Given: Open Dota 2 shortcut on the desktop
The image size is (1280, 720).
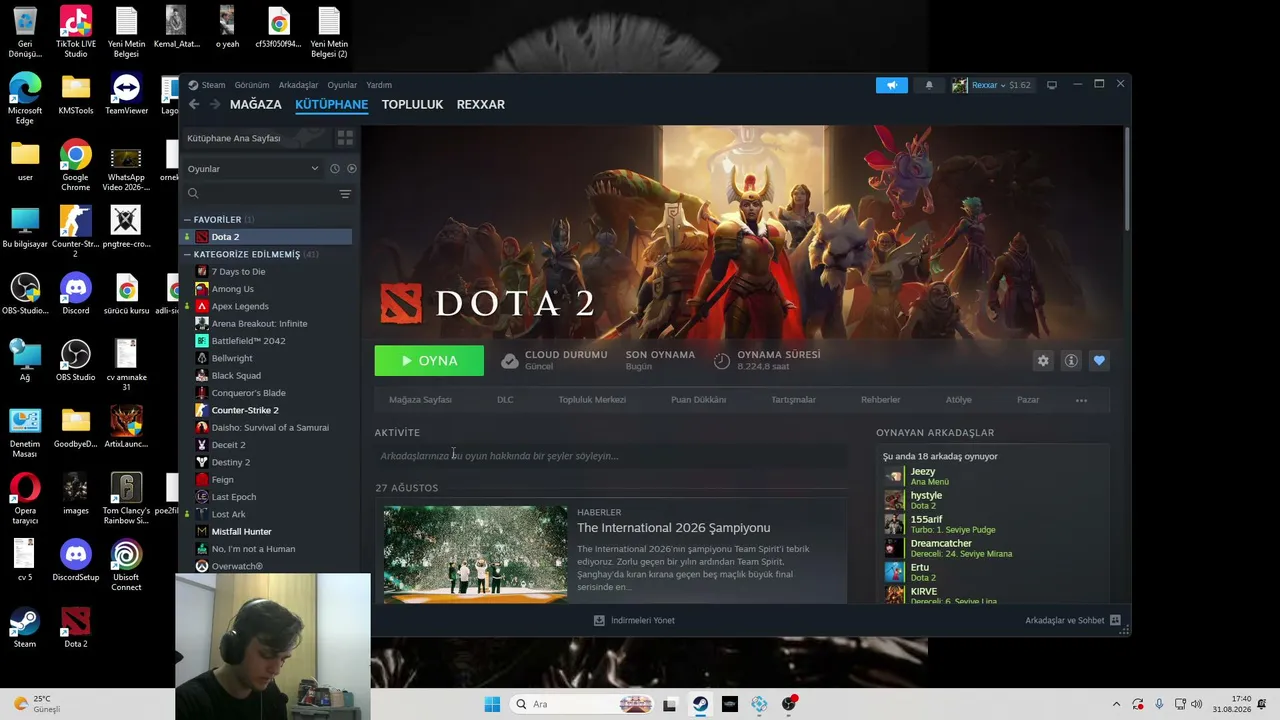Looking at the screenshot, I should pos(75,627).
